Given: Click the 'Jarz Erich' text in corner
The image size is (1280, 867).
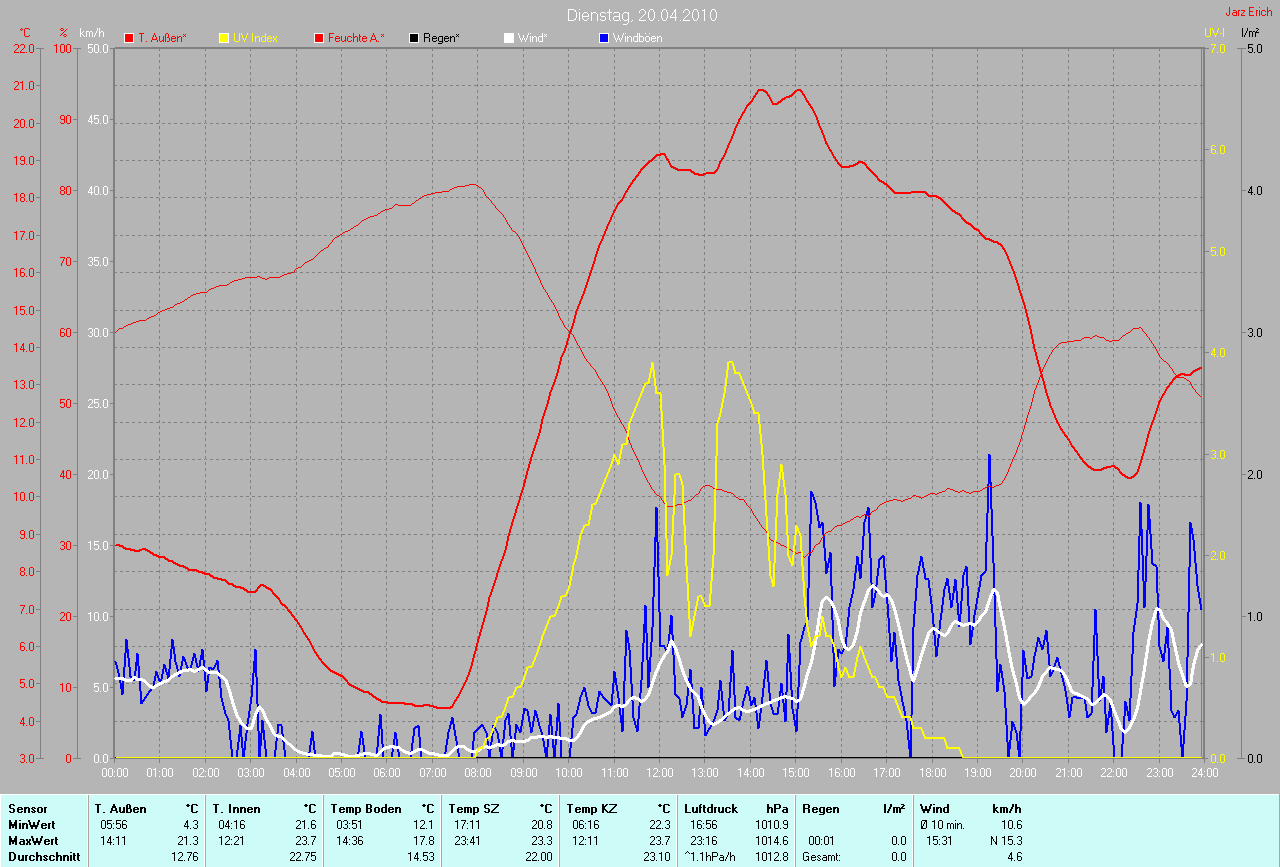Looking at the screenshot, I should point(1250,12).
